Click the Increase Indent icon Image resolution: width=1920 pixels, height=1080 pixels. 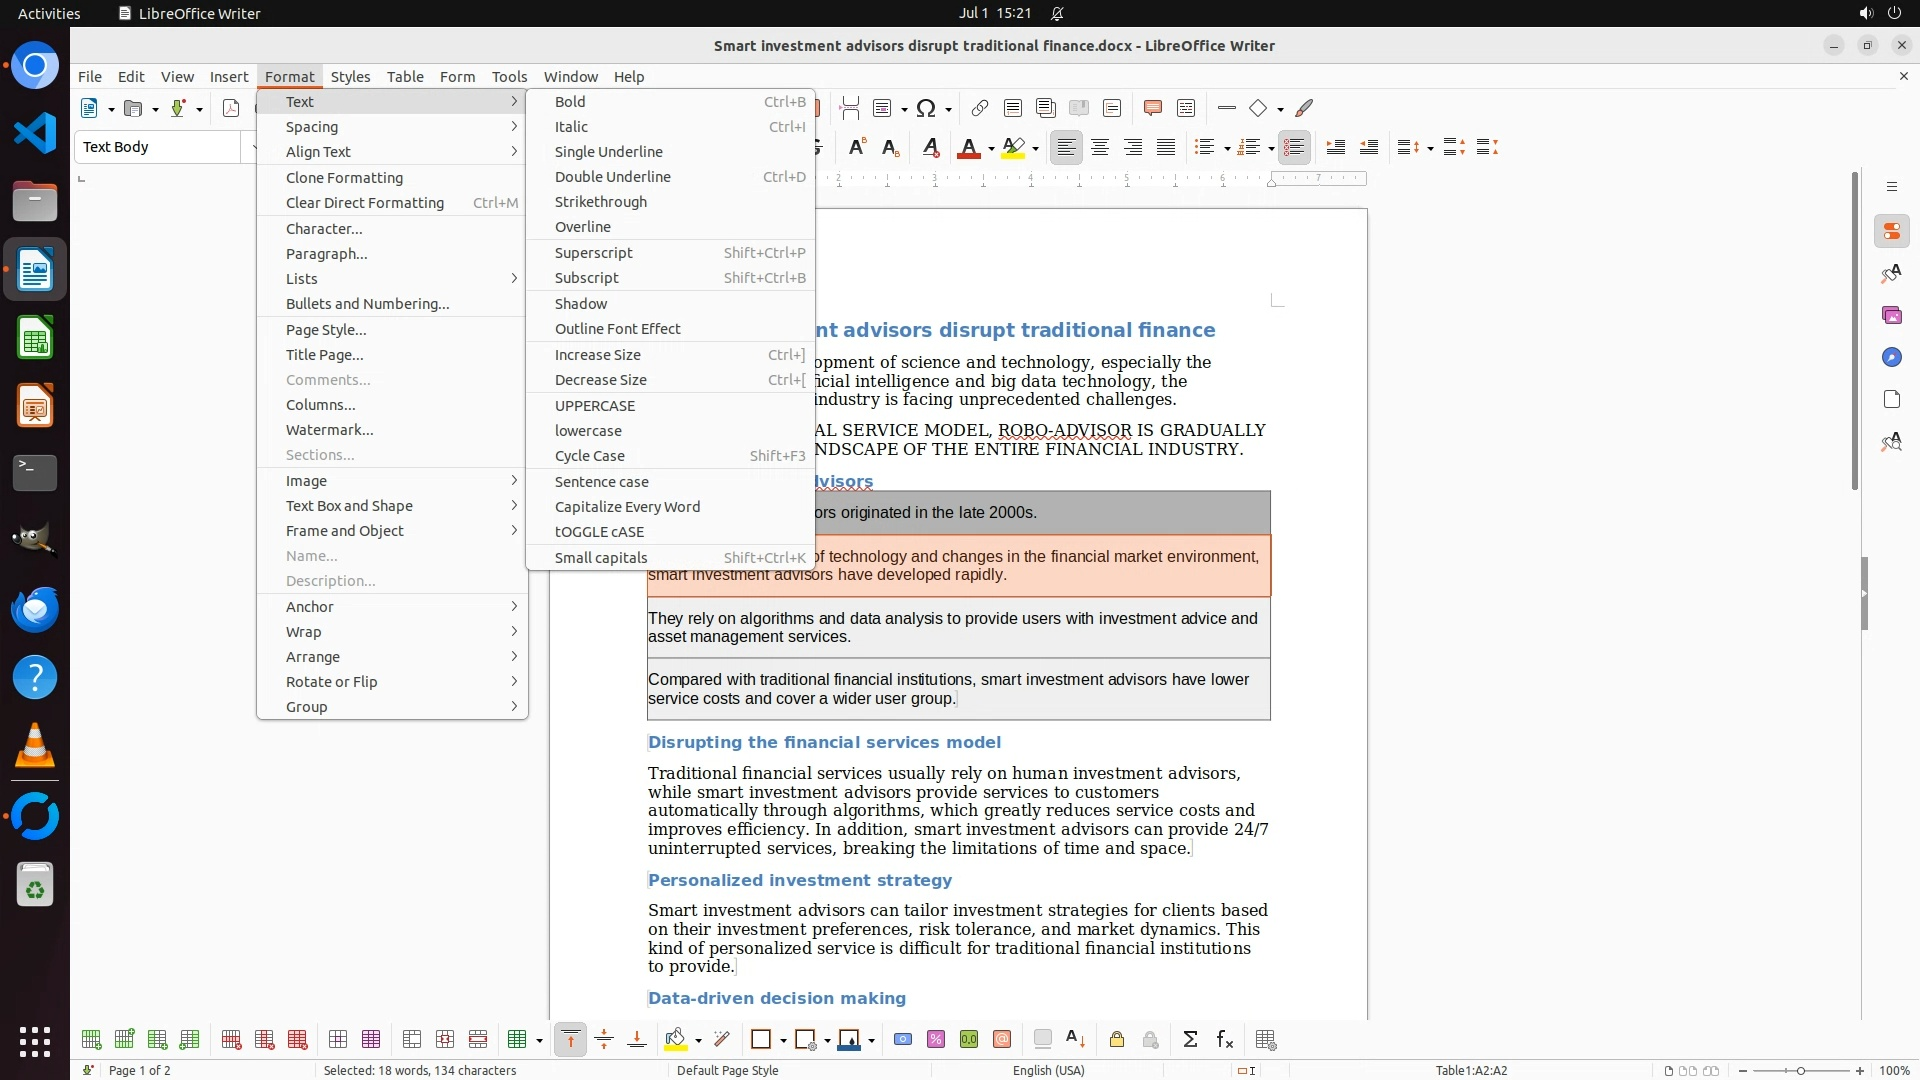point(1335,148)
